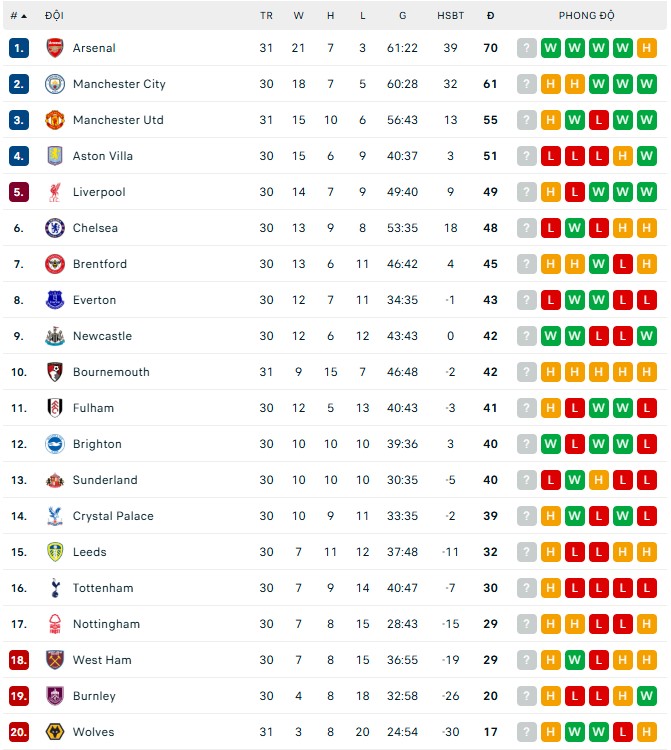Click West Ham's position 18 rank badge
Screen dimensions: 671x750
[x=19, y=660]
